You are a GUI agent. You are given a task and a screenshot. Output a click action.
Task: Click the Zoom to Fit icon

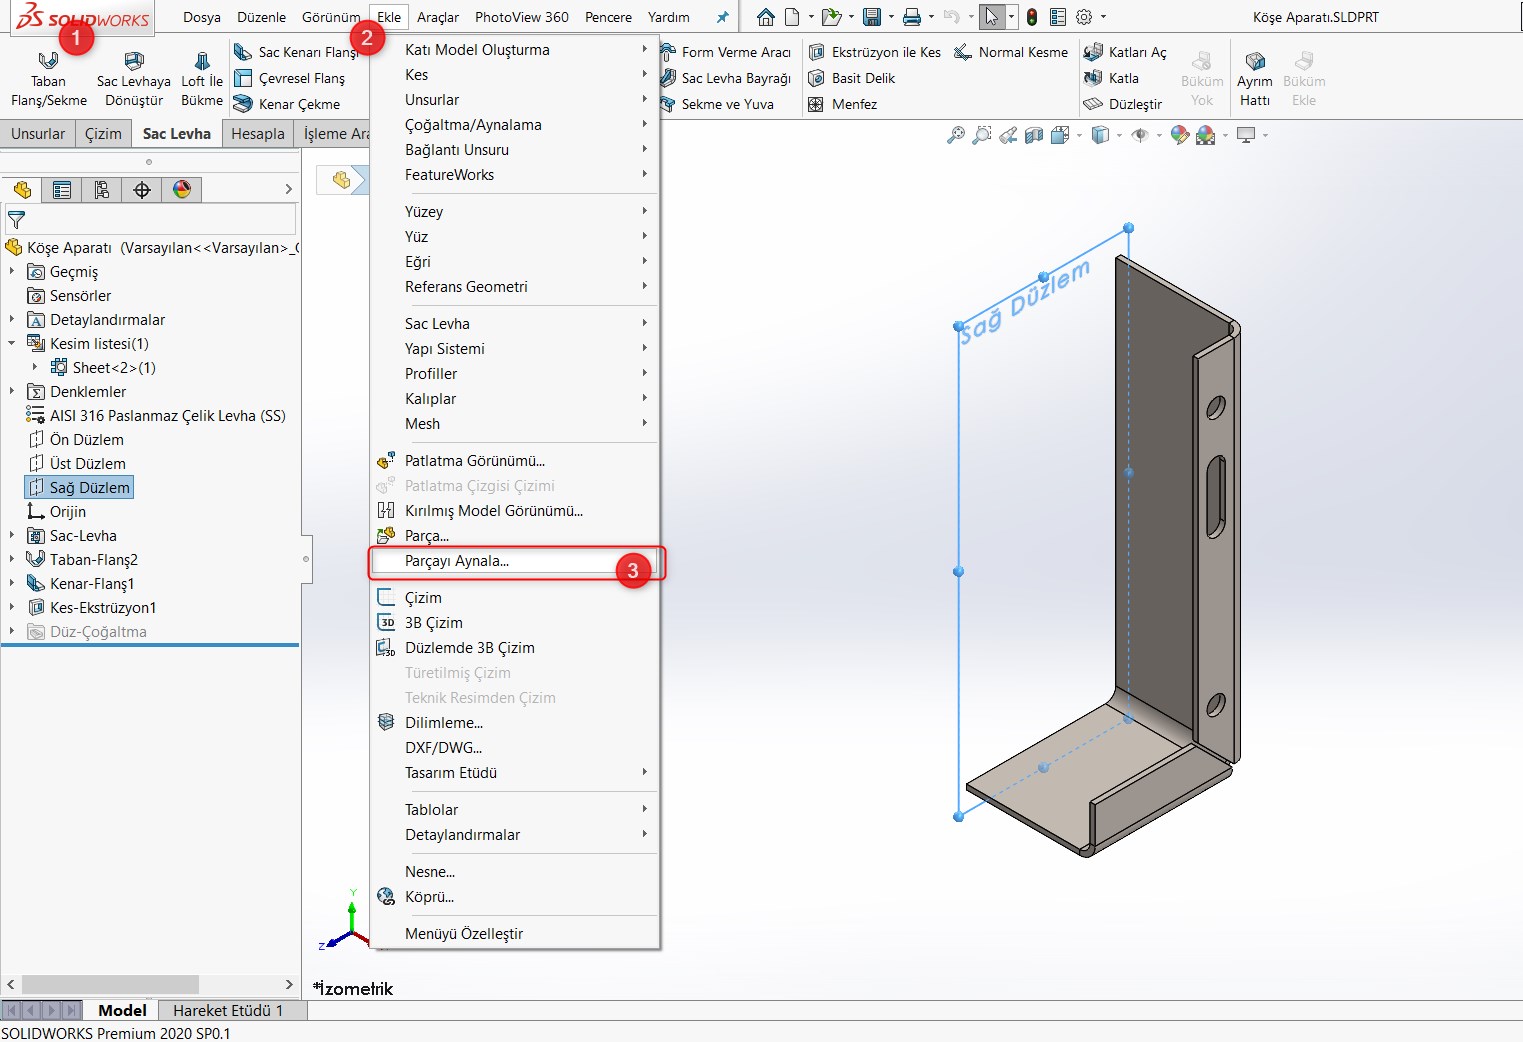tap(956, 135)
